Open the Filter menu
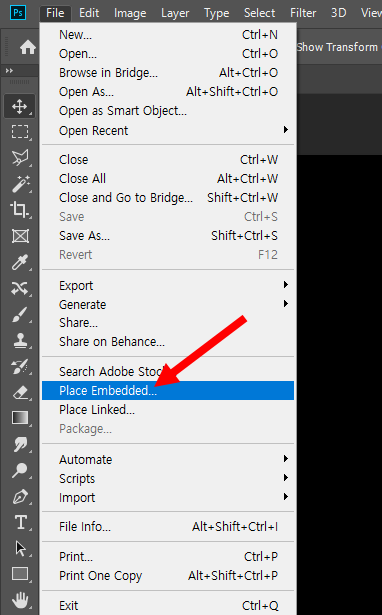 tap(303, 13)
